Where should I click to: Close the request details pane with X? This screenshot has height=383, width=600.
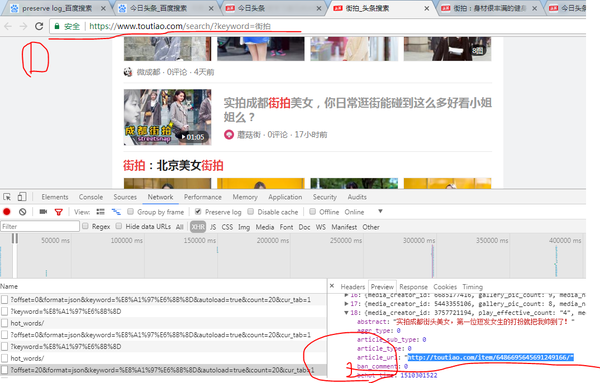[x=332, y=286]
